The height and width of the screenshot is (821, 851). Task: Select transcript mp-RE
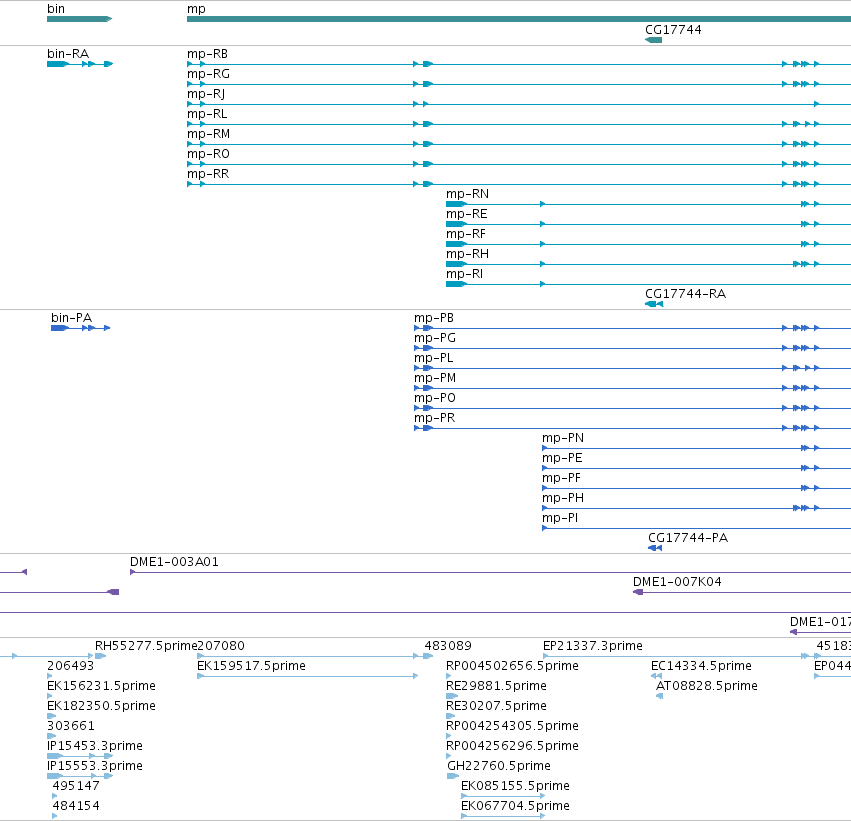pyautogui.click(x=467, y=214)
